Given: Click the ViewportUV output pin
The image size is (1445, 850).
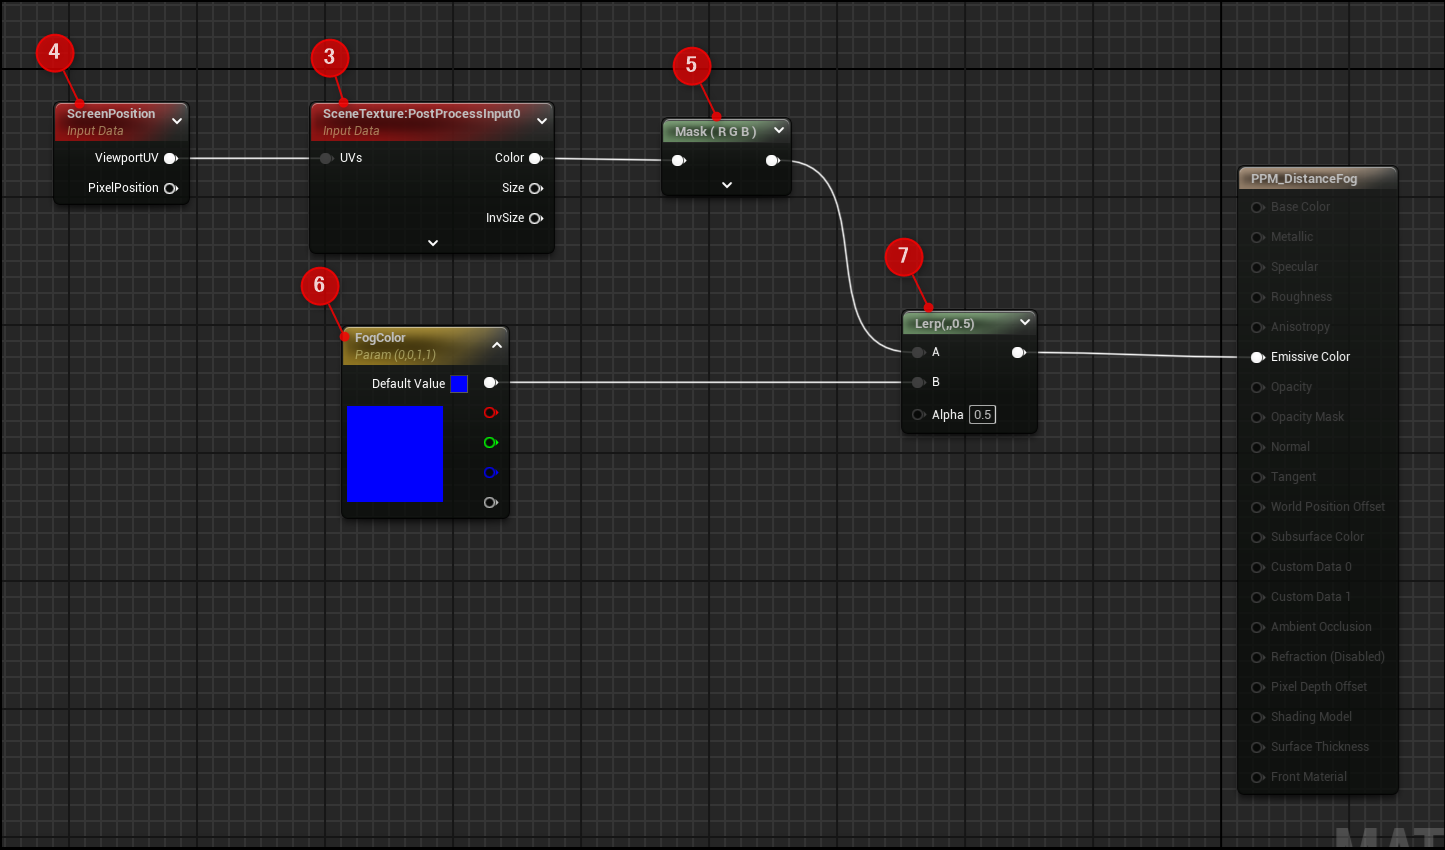Looking at the screenshot, I should (x=170, y=158).
